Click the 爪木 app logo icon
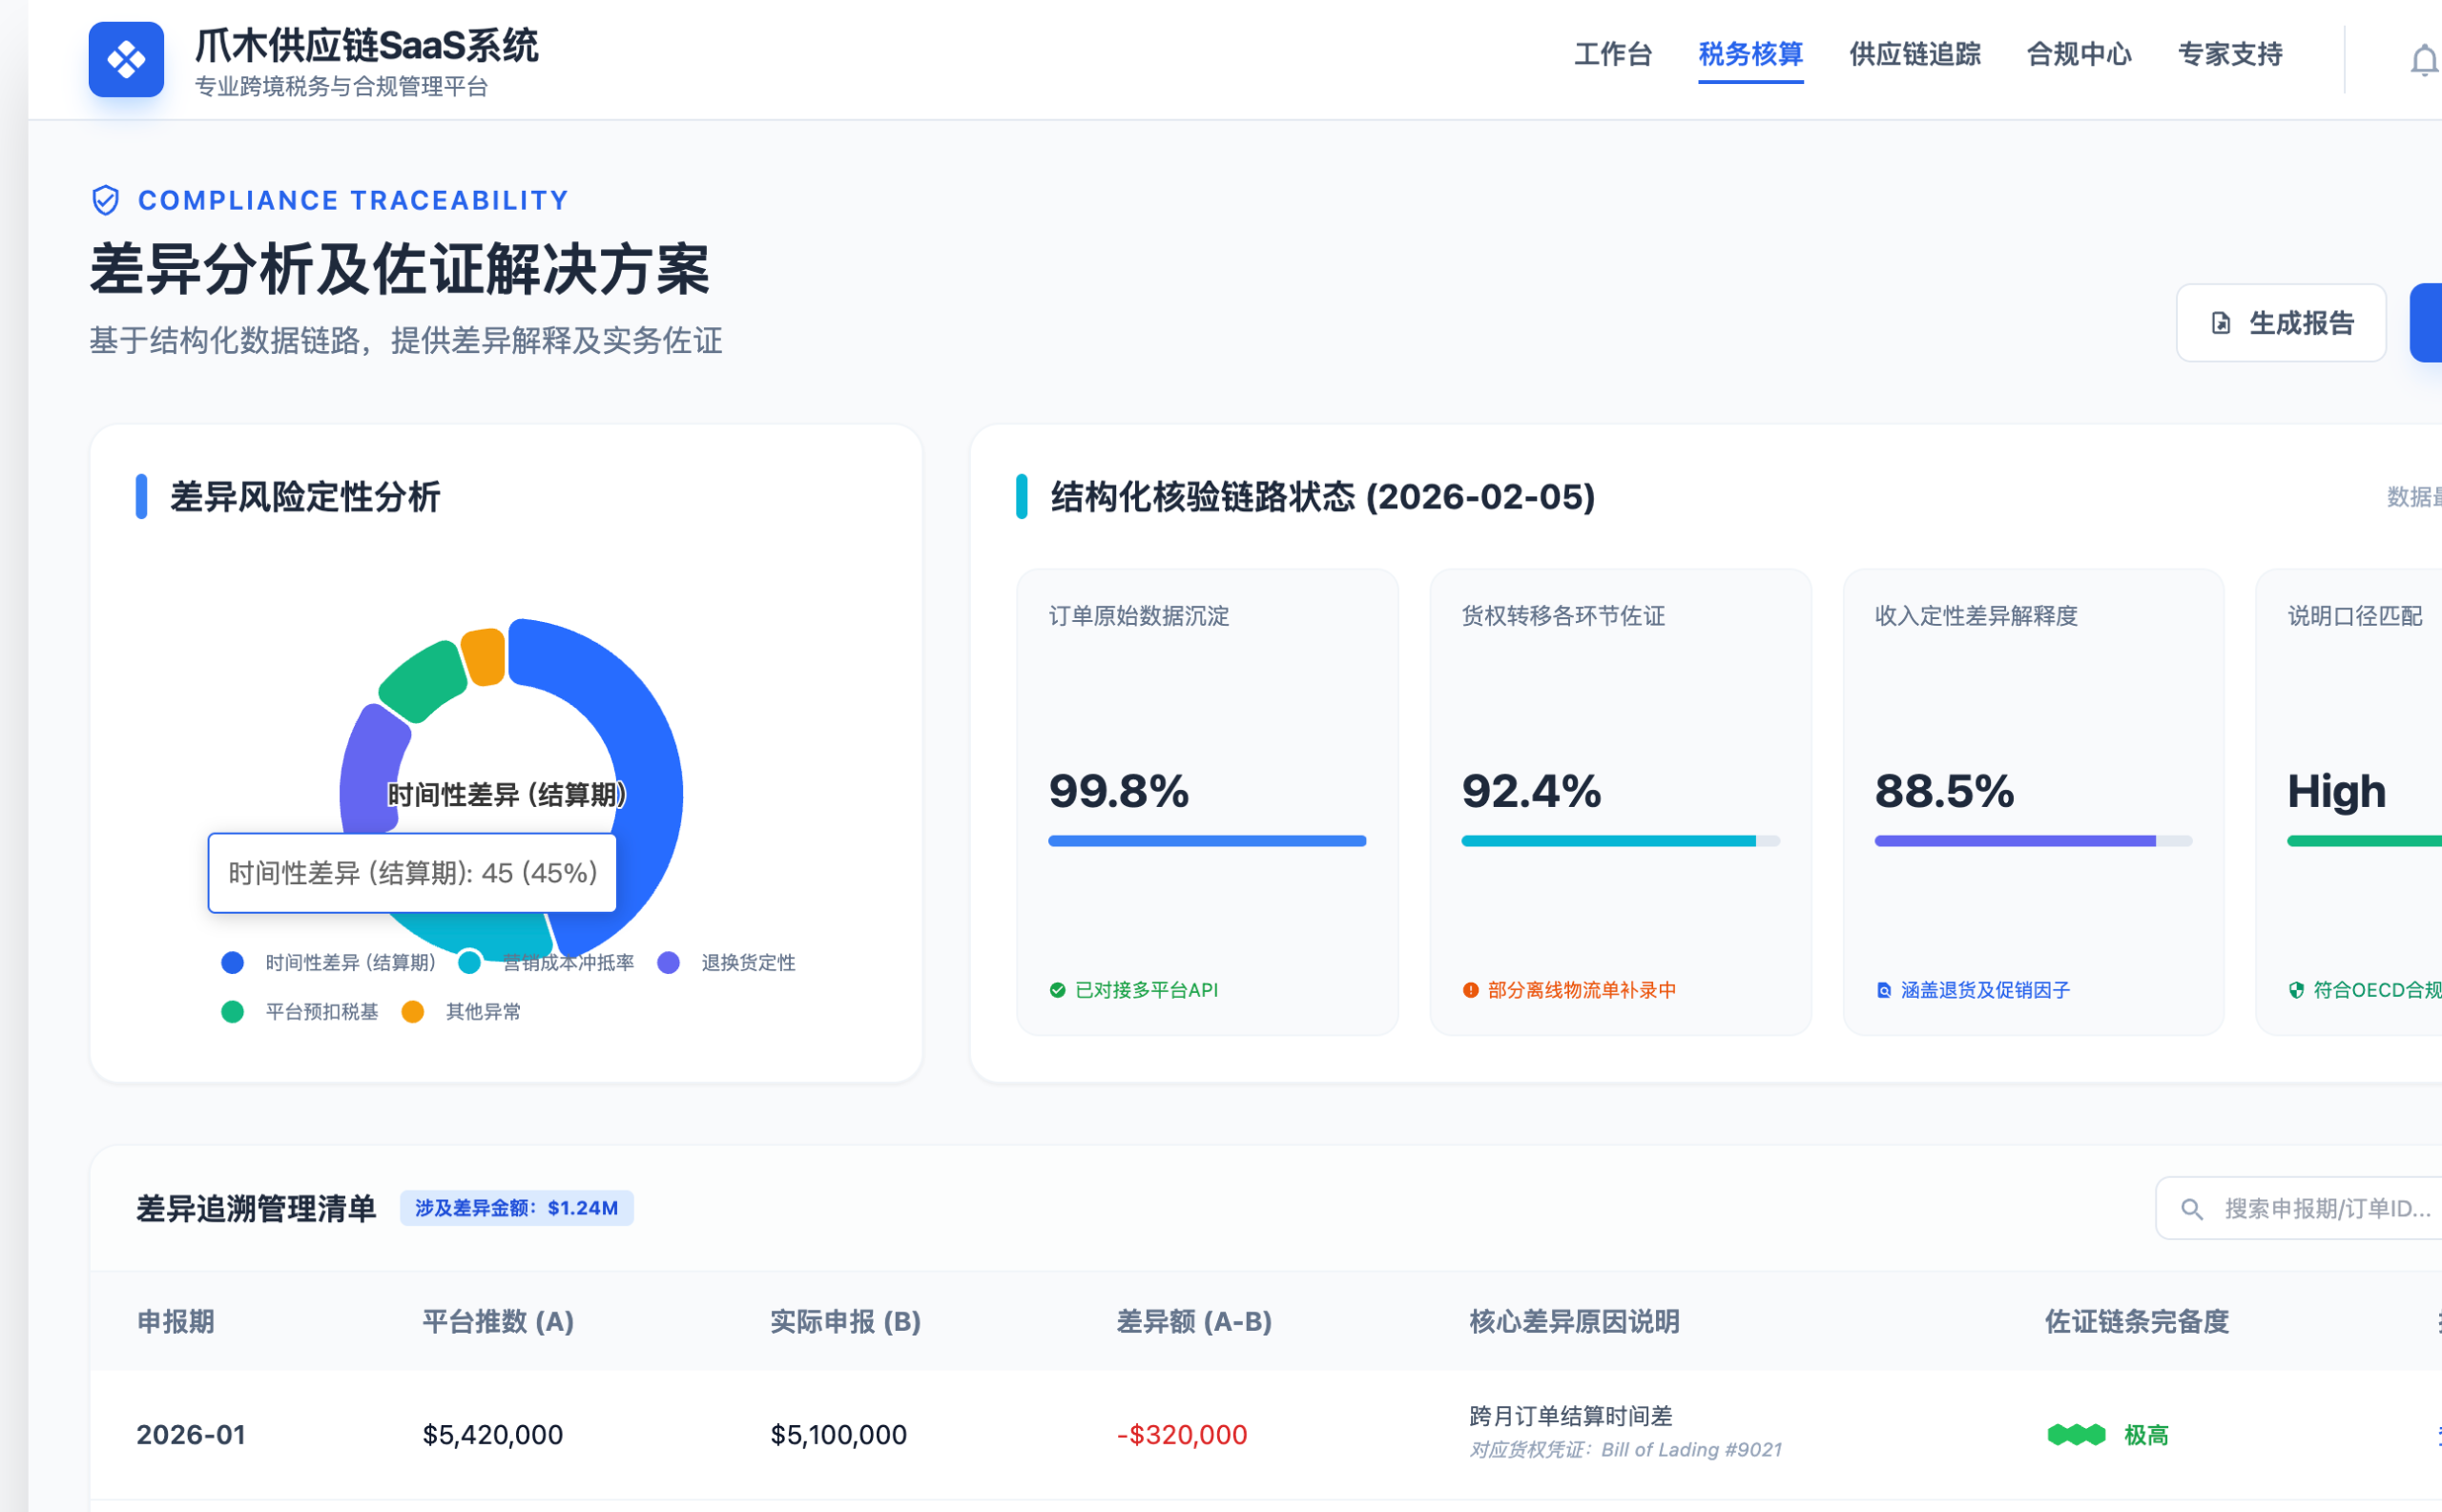Screen dimensions: 2442x1512 coord(126,60)
